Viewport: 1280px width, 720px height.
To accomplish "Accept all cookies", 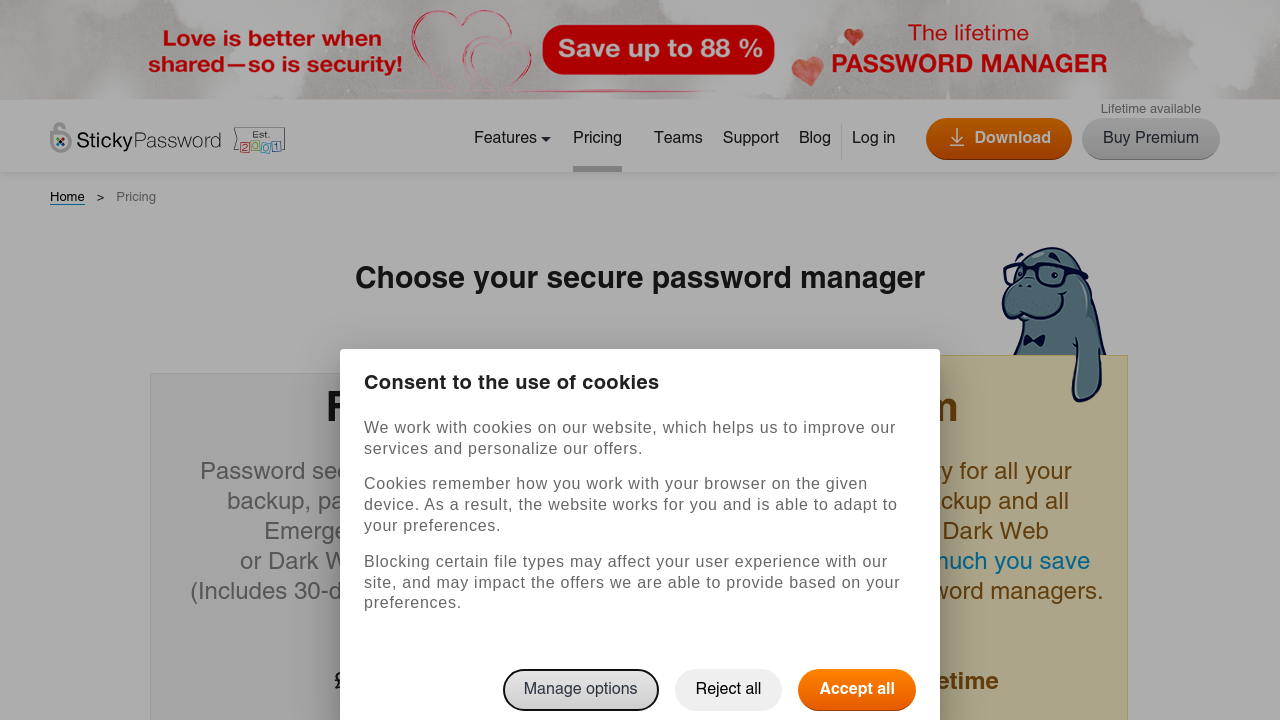I will [857, 690].
